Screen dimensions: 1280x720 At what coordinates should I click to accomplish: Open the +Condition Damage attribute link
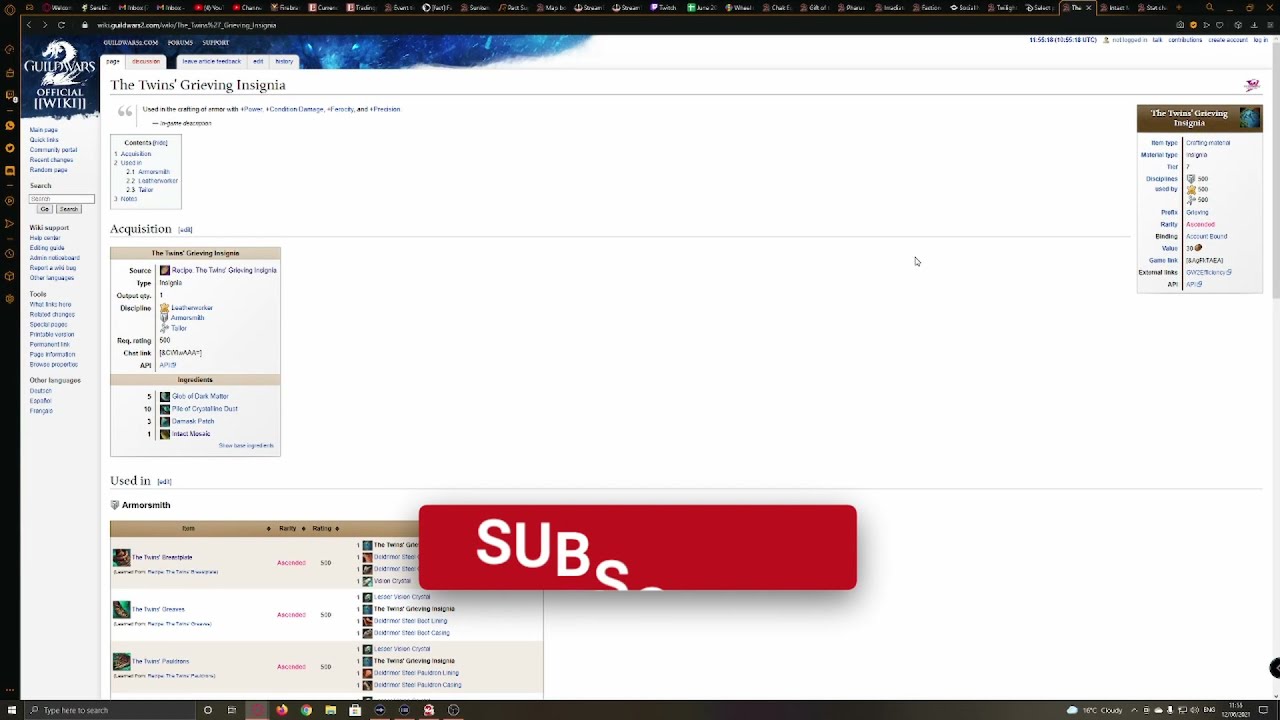pos(295,109)
